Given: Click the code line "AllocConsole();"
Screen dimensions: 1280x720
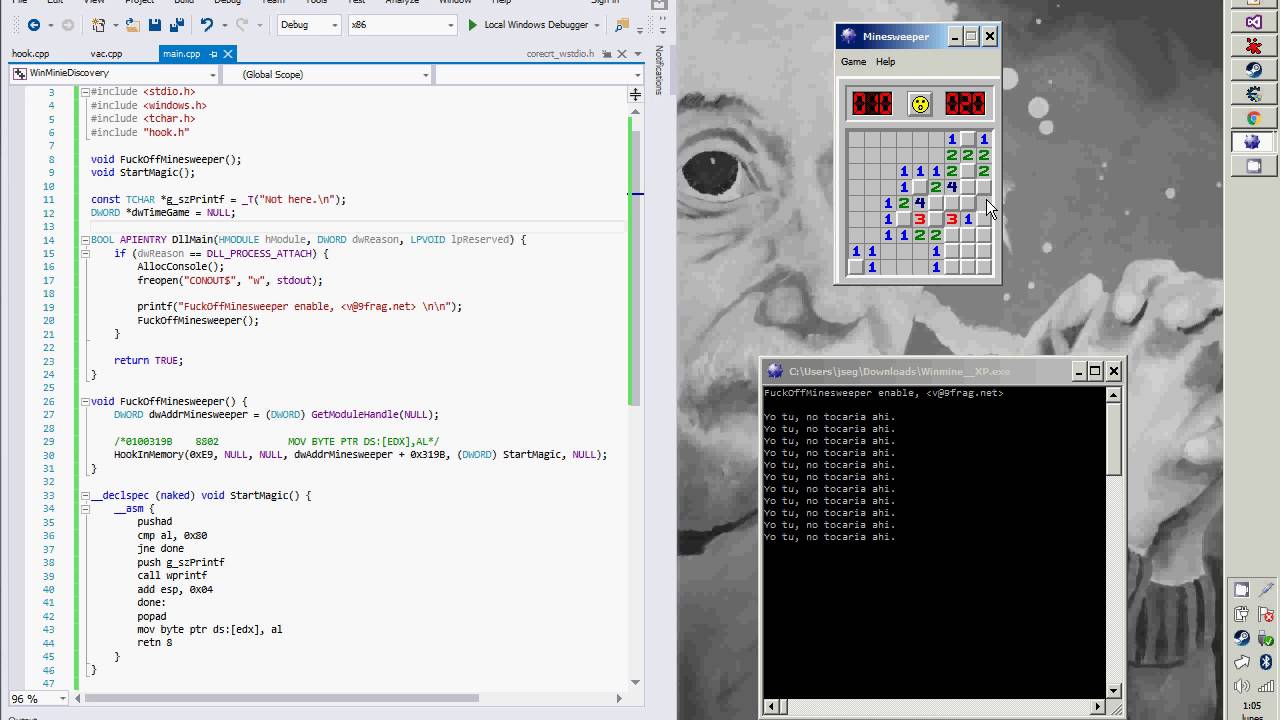Looking at the screenshot, I should click(x=181, y=267).
